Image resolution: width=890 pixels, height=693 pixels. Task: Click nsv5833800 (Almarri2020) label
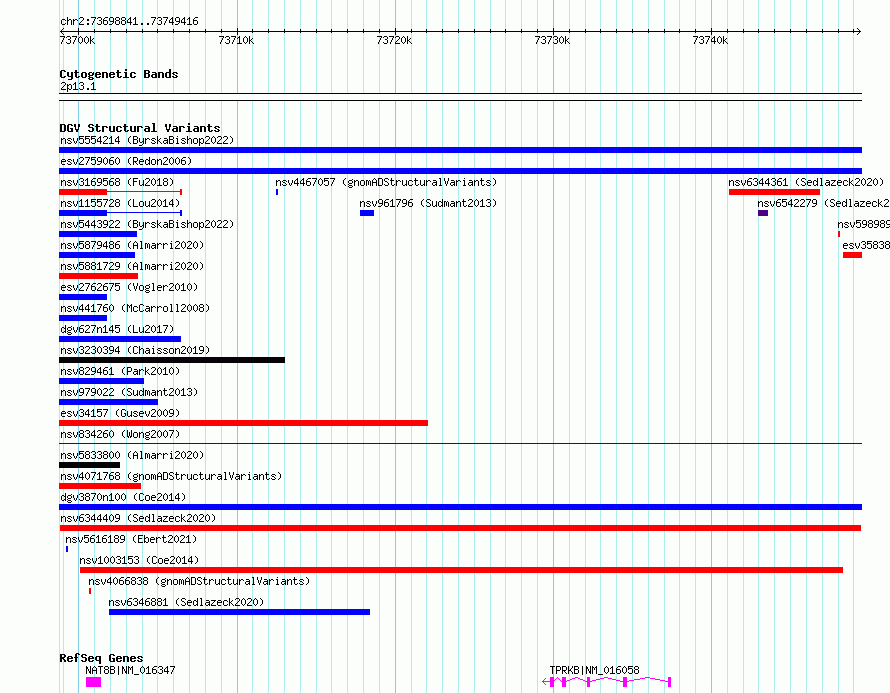pos(132,455)
